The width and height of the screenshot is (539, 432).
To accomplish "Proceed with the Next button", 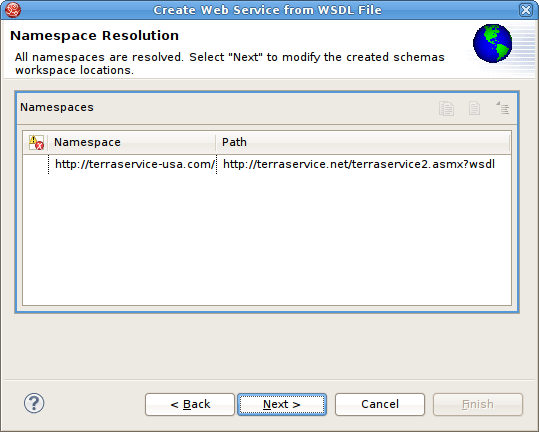I will [282, 405].
